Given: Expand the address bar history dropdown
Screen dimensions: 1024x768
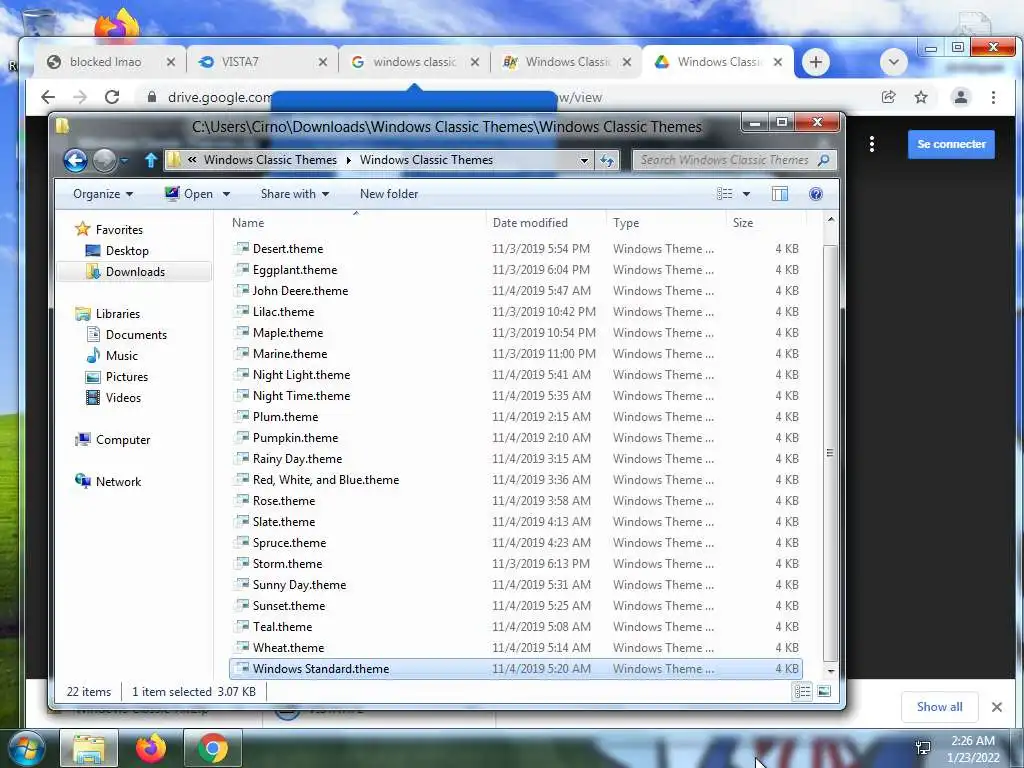Looking at the screenshot, I should pyautogui.click(x=584, y=160).
